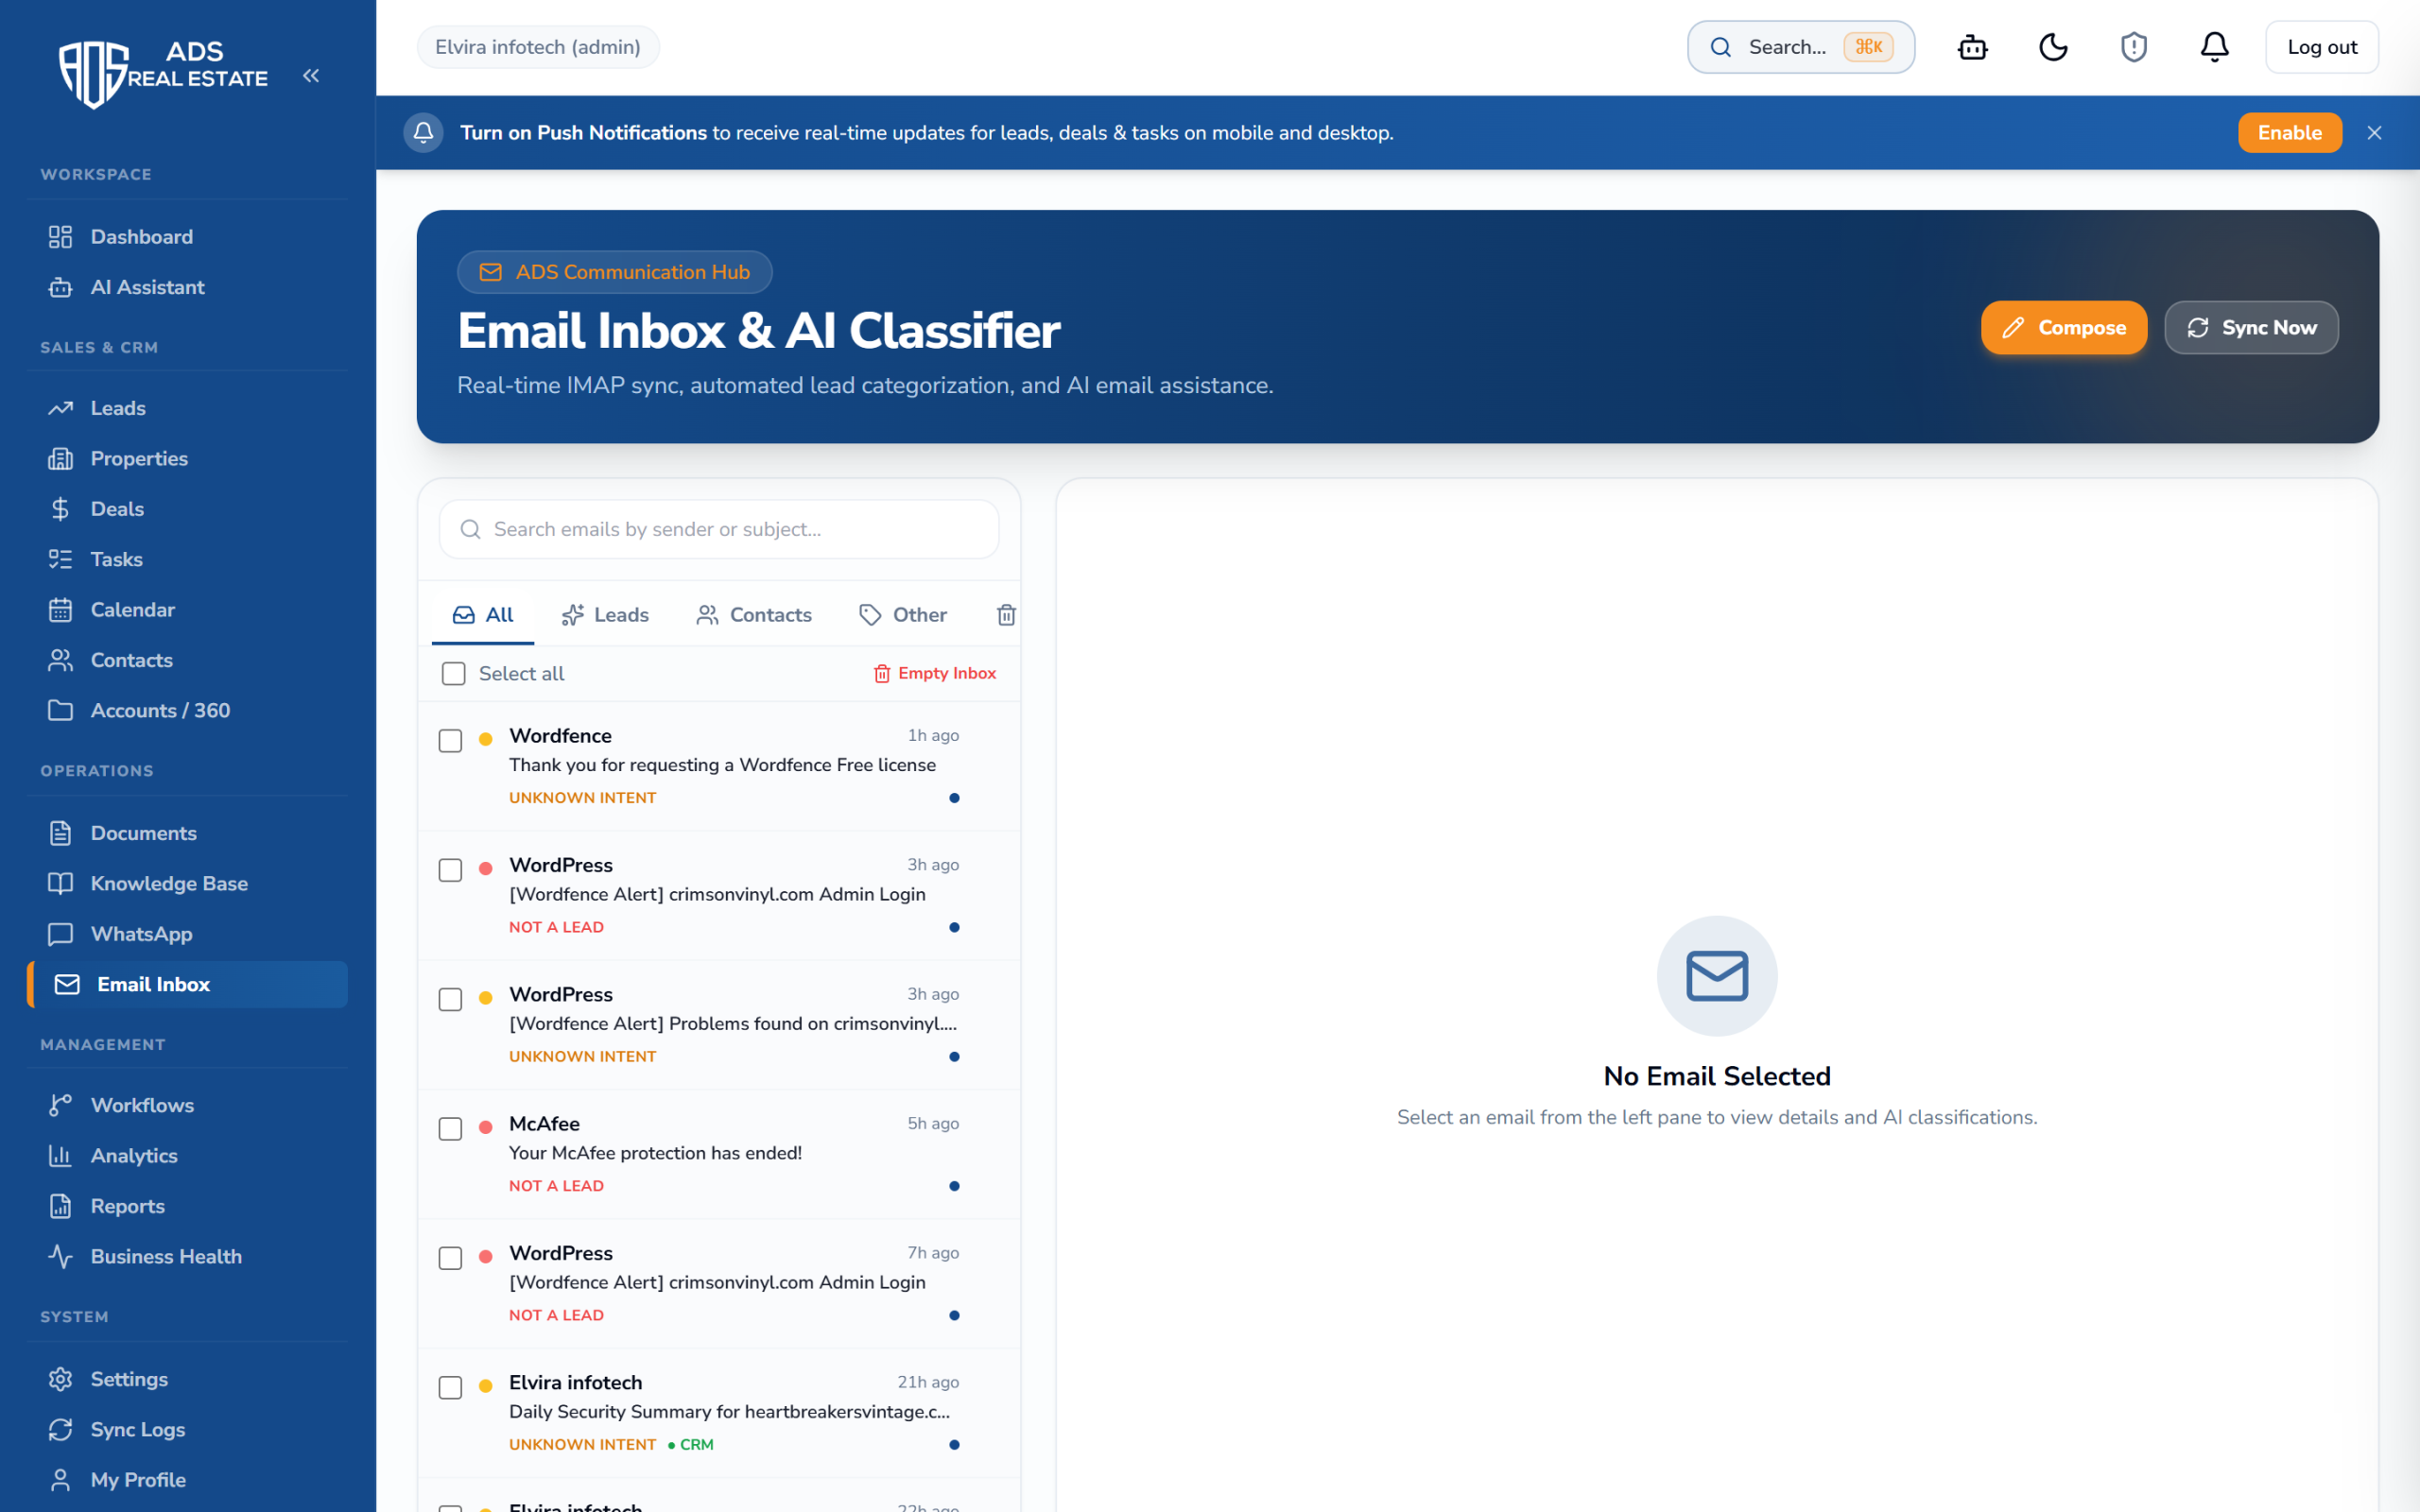Enable push notifications
Screen dimensions: 2420x1512
point(2290,133)
